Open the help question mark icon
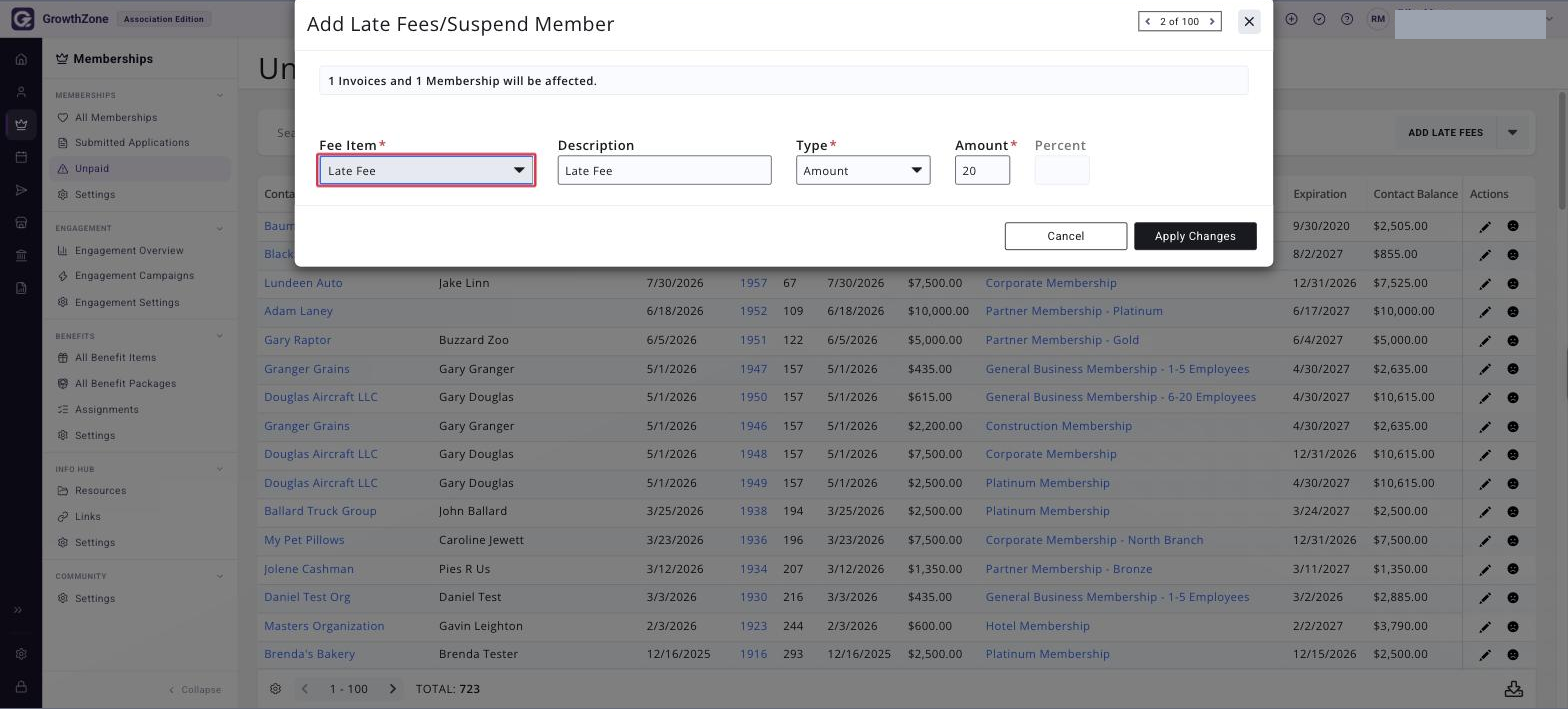Screen dimensions: 1568x709 click(1347, 19)
